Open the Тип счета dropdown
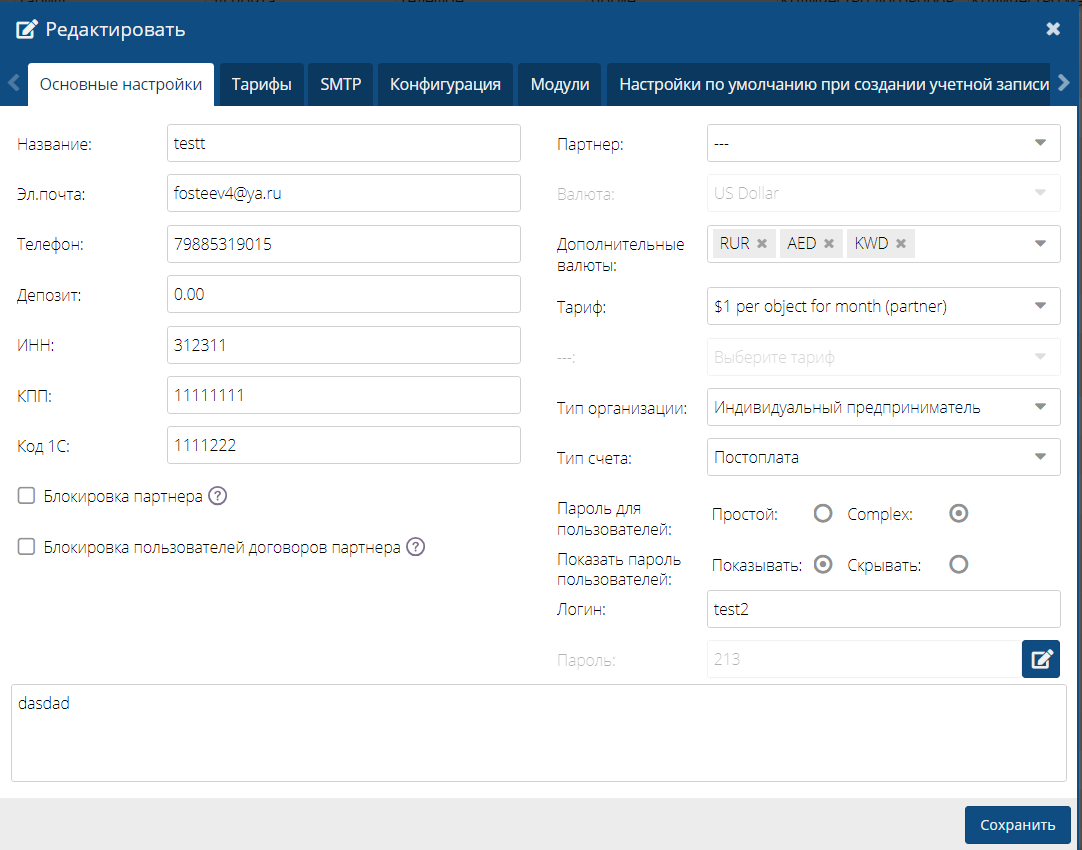Viewport: 1082px width, 850px height. (x=883, y=457)
